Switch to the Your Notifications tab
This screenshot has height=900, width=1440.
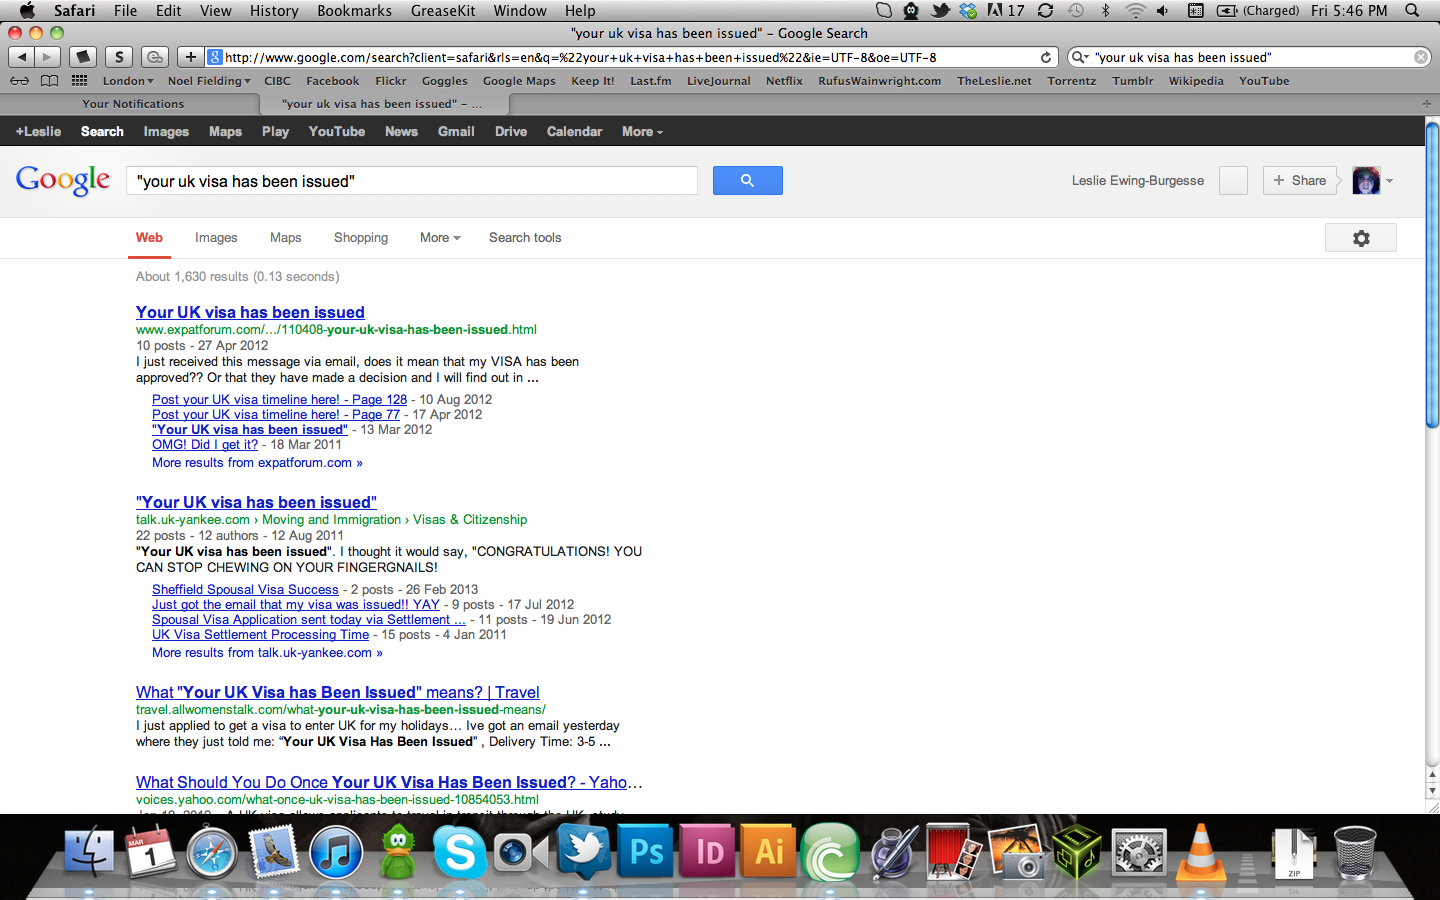tap(133, 104)
